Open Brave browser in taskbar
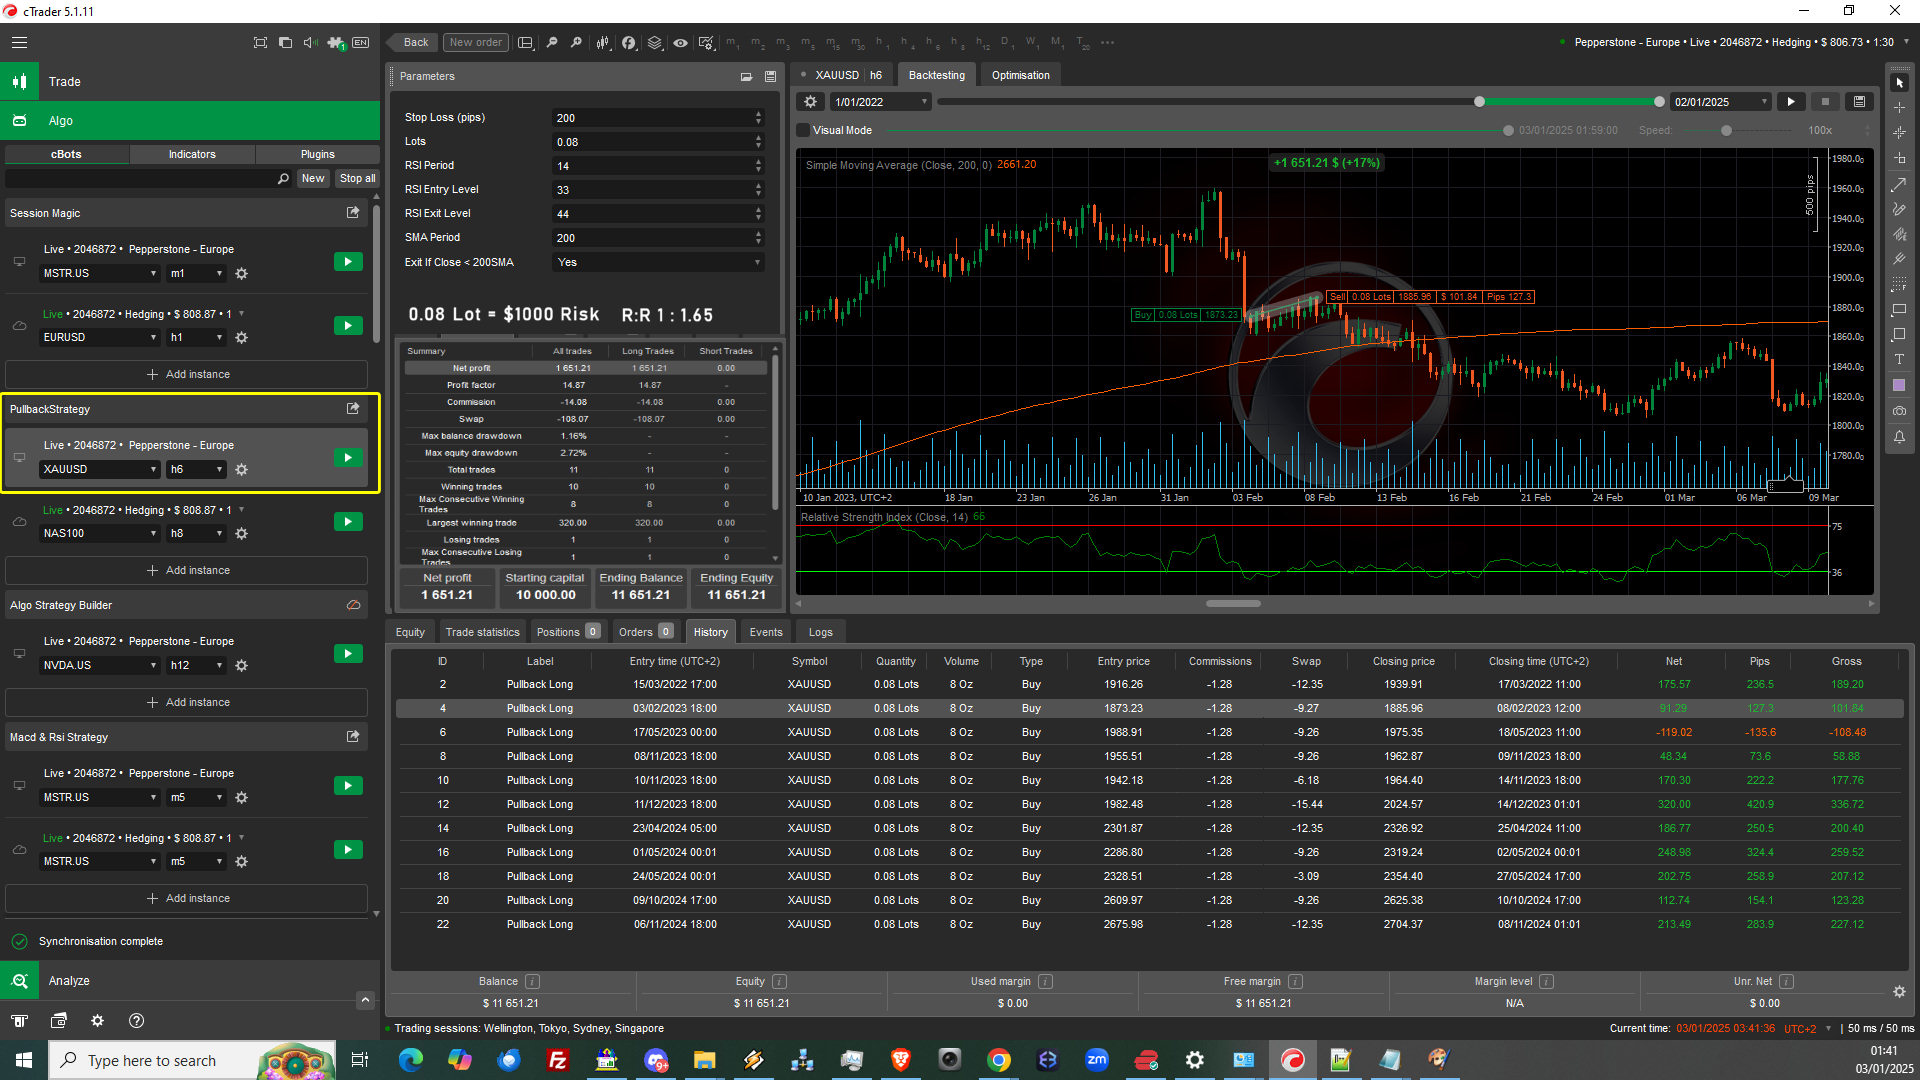 coord(900,1060)
